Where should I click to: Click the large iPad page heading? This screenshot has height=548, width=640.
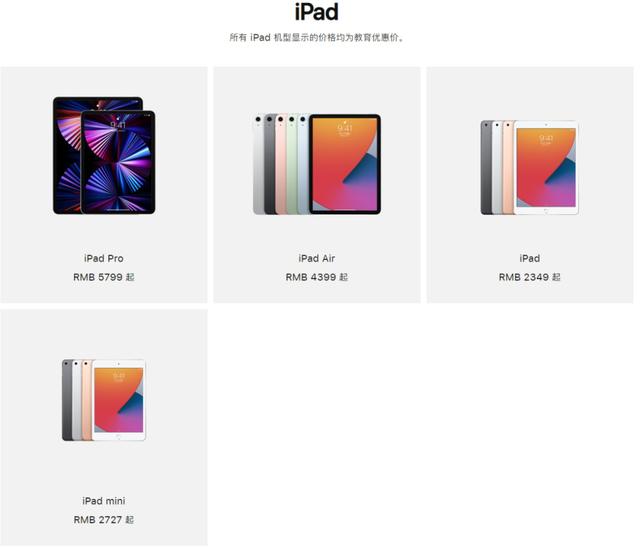point(317,12)
